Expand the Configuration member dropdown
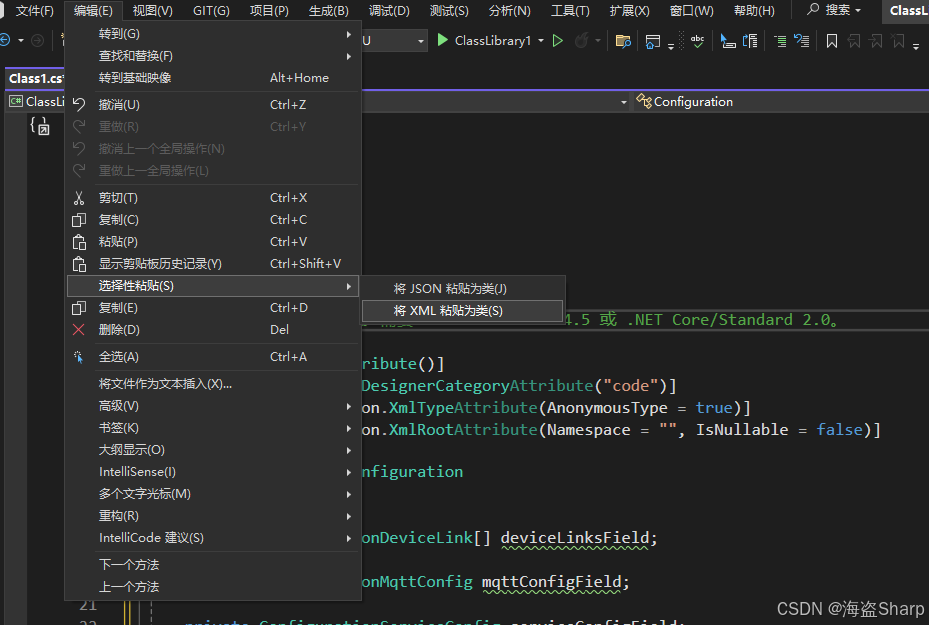This screenshot has height=625, width=929. tap(623, 102)
